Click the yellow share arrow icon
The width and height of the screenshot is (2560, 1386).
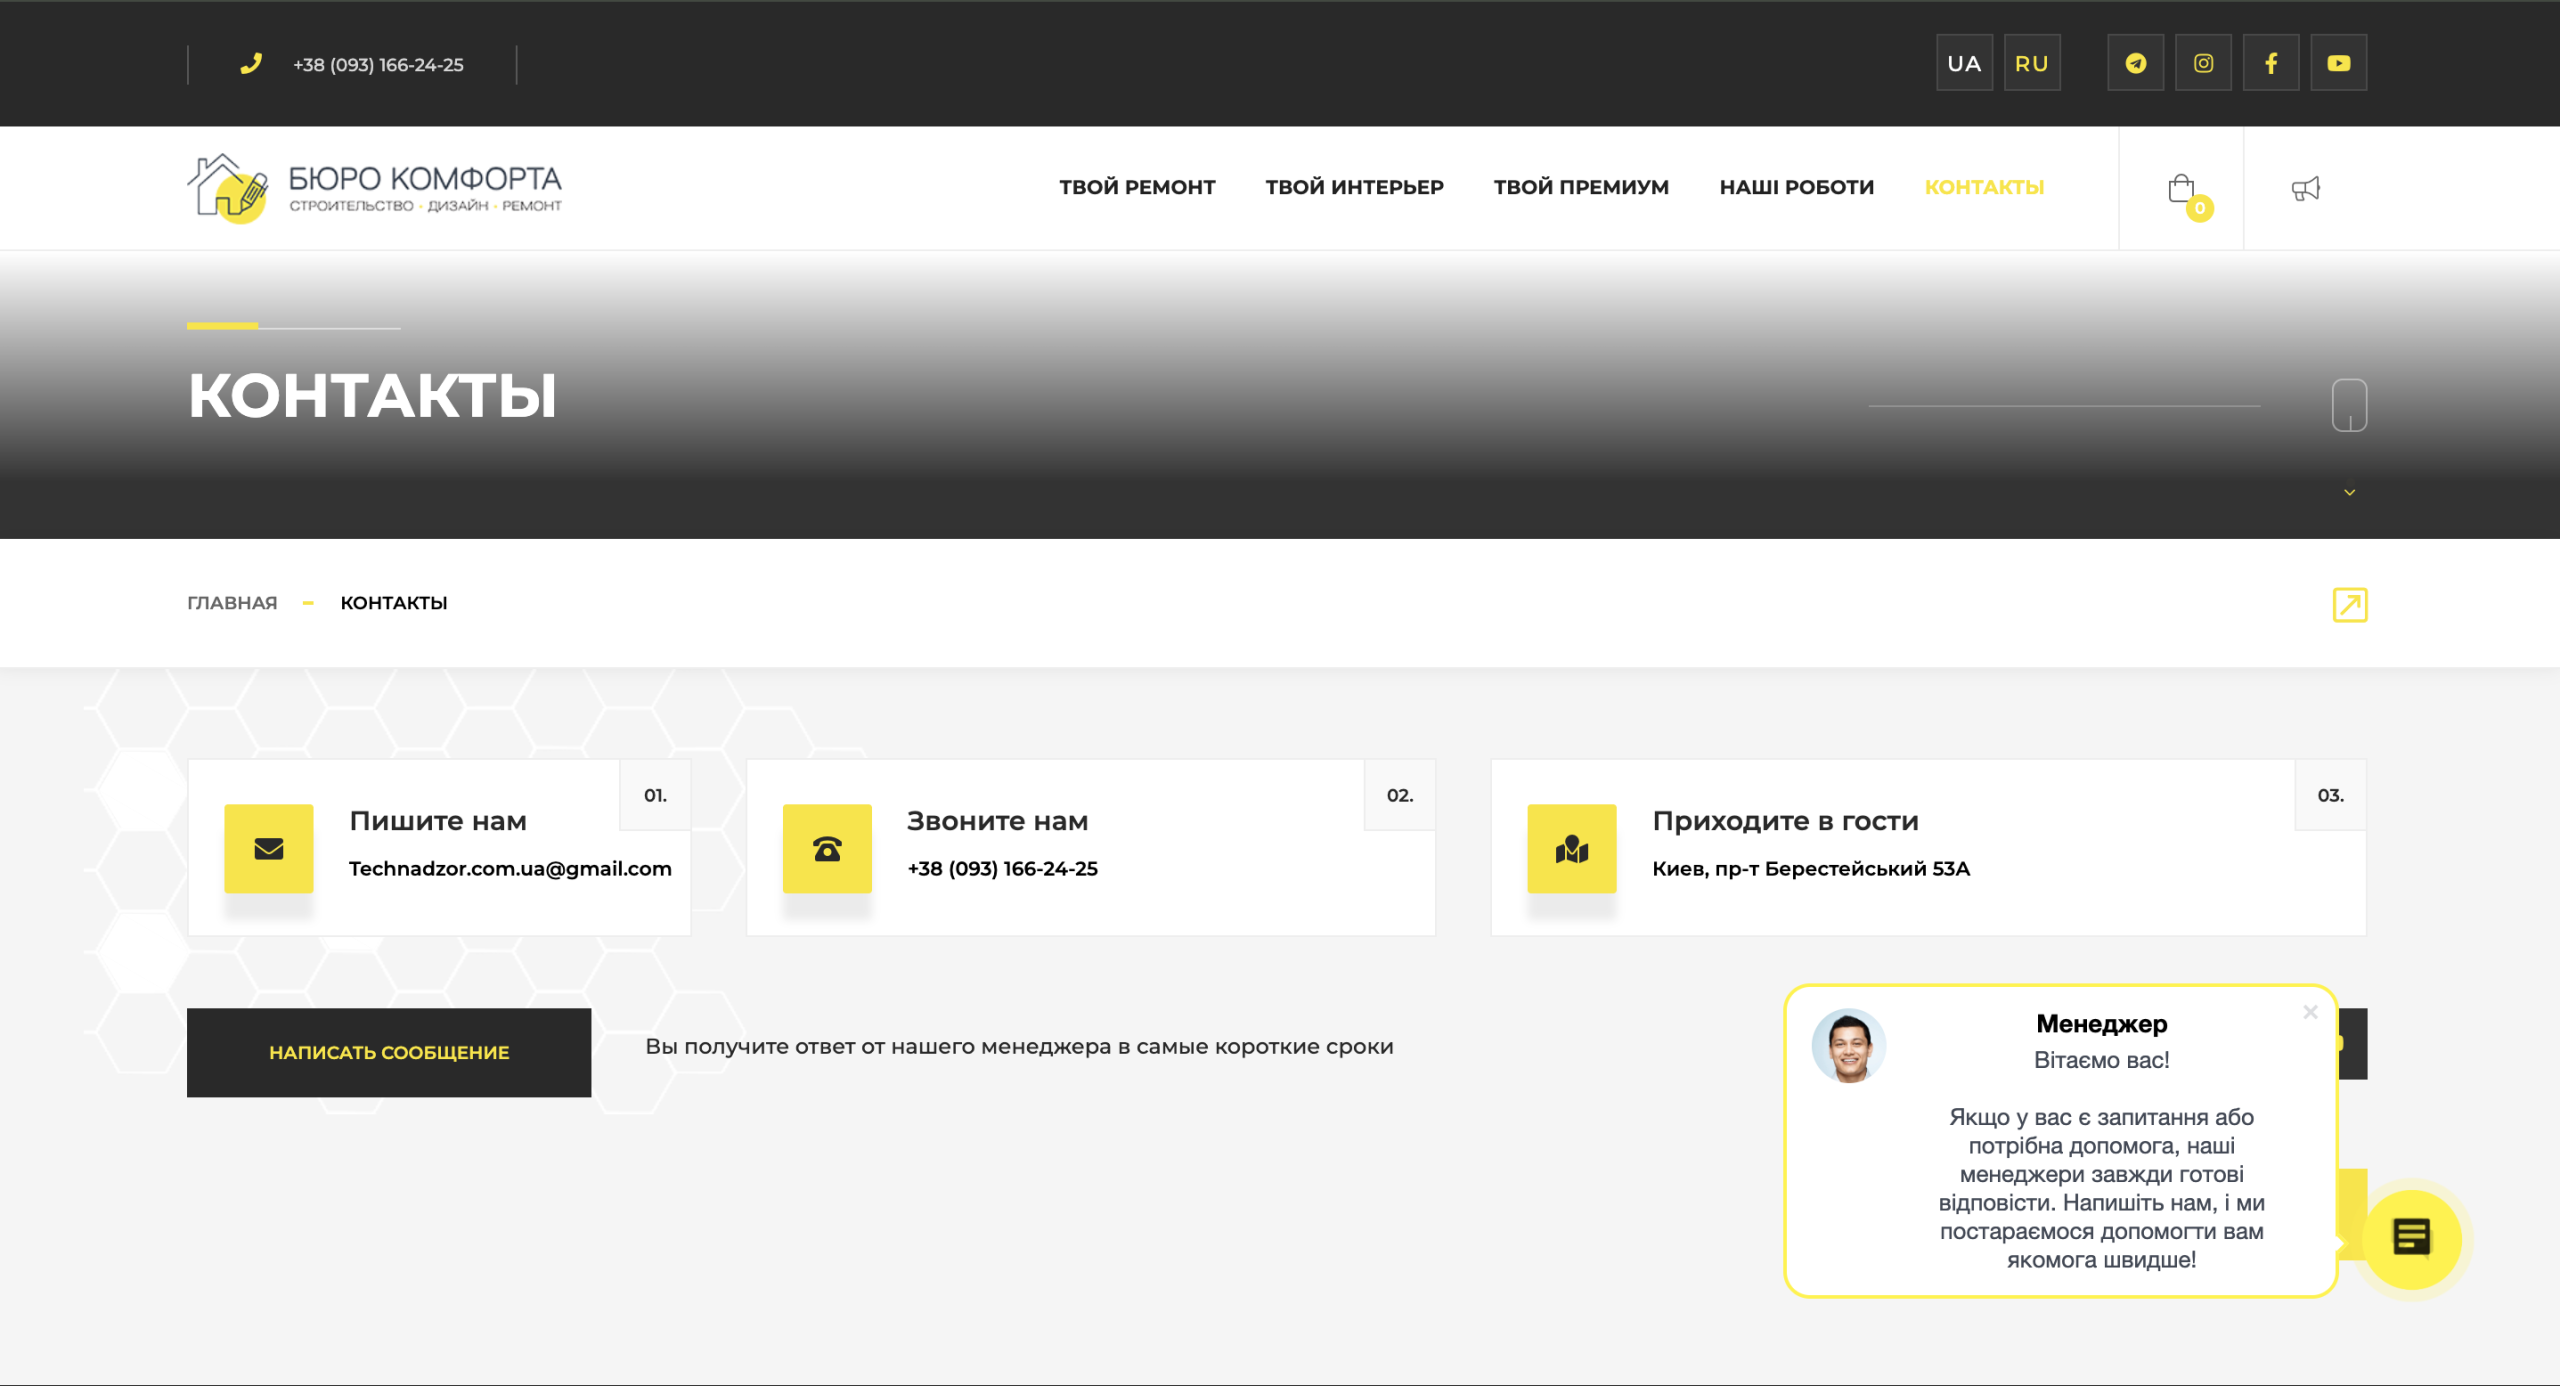(x=2349, y=605)
